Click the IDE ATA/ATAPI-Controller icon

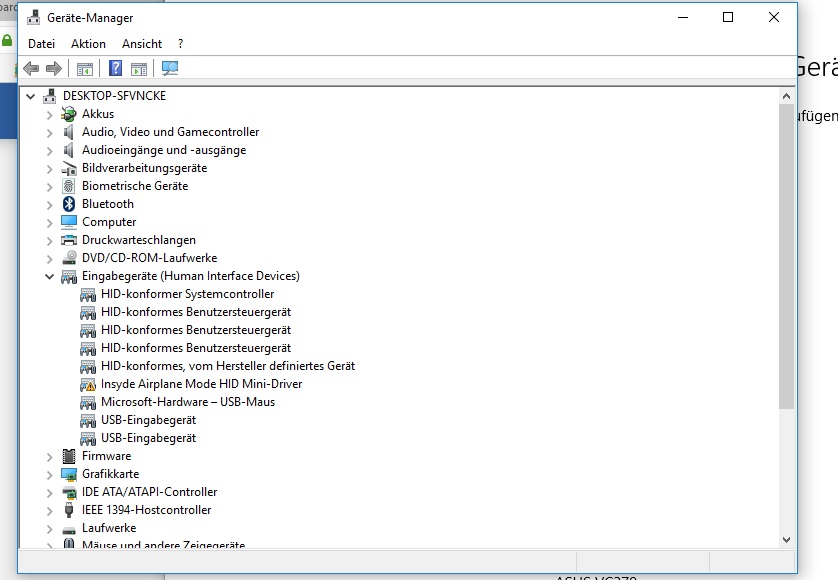pyautogui.click(x=69, y=492)
